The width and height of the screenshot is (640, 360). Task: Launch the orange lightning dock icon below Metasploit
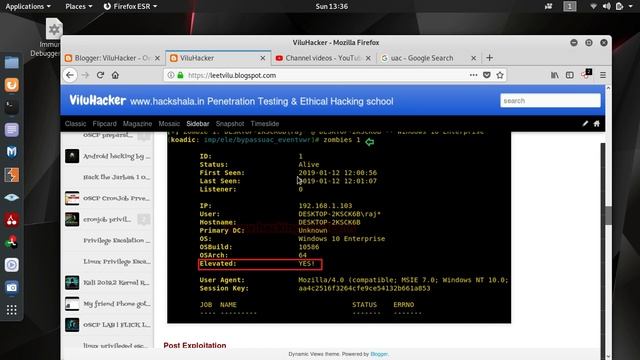(x=11, y=175)
